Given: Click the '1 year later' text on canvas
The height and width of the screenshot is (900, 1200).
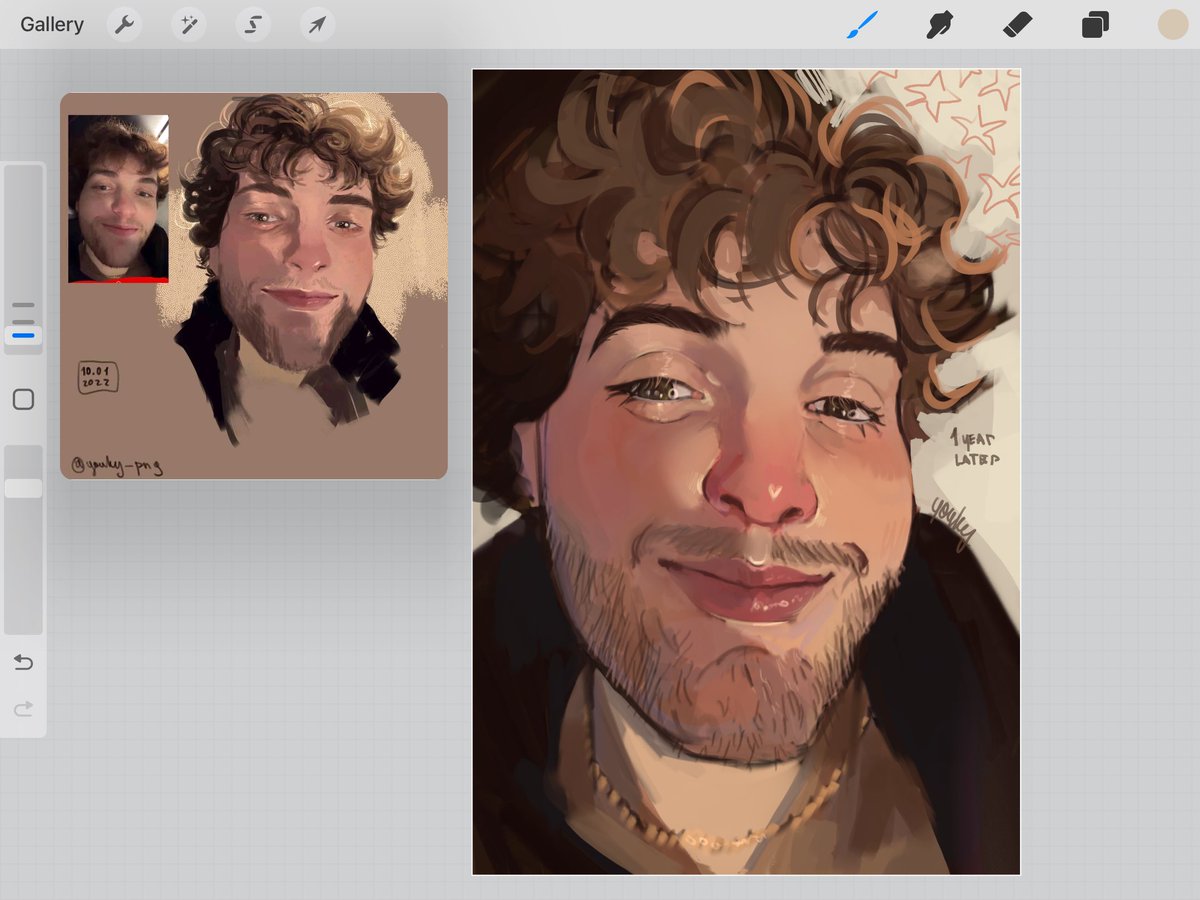Looking at the screenshot, I should pyautogui.click(x=975, y=449).
